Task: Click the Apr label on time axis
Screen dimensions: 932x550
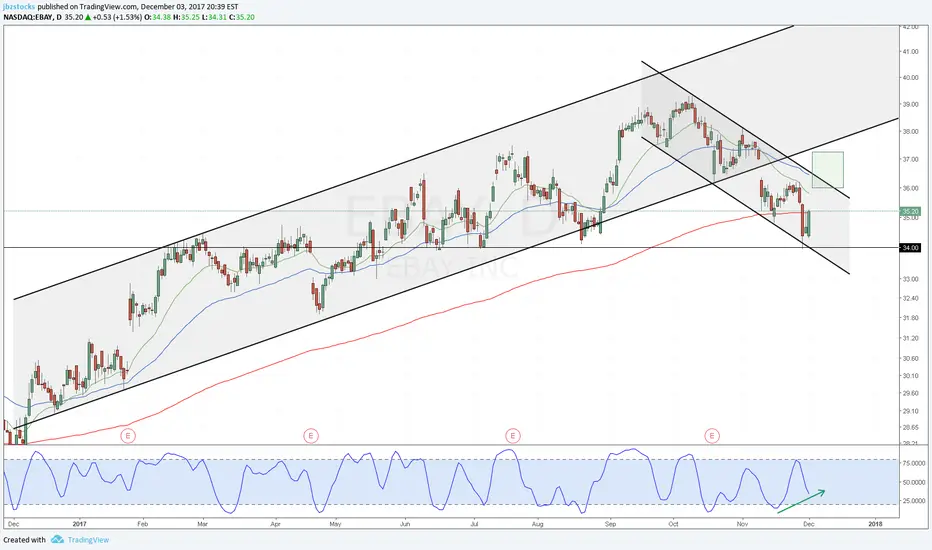Action: tap(275, 524)
